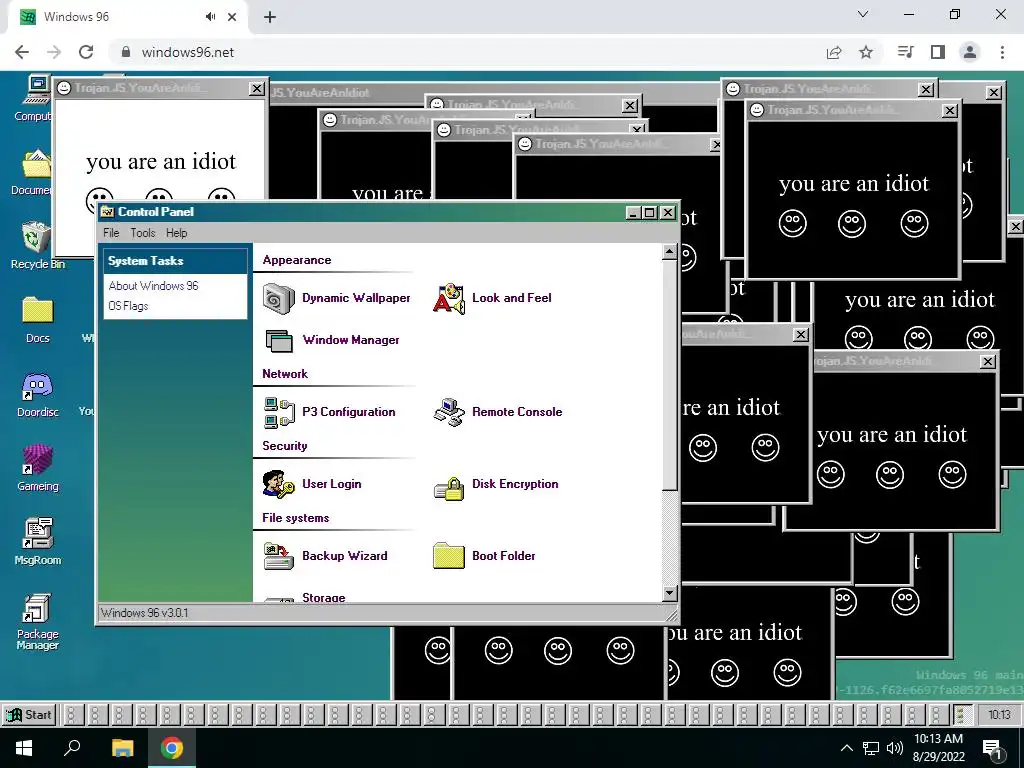Open Windows Start menu on host taskbar
Screen dimensions: 1024x768
click(x=24, y=748)
